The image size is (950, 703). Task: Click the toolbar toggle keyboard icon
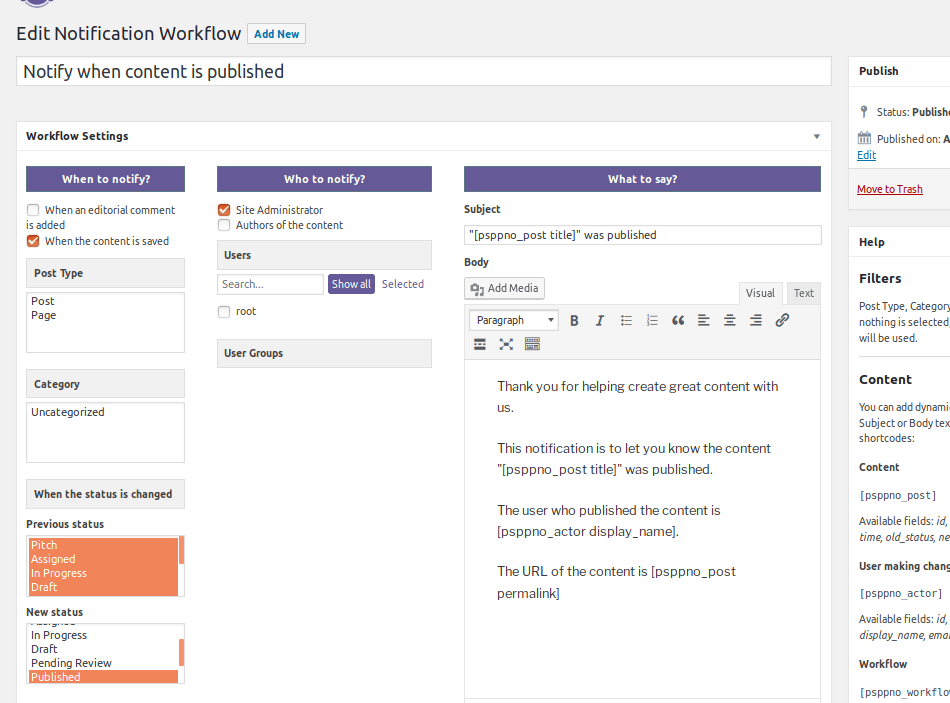click(532, 344)
